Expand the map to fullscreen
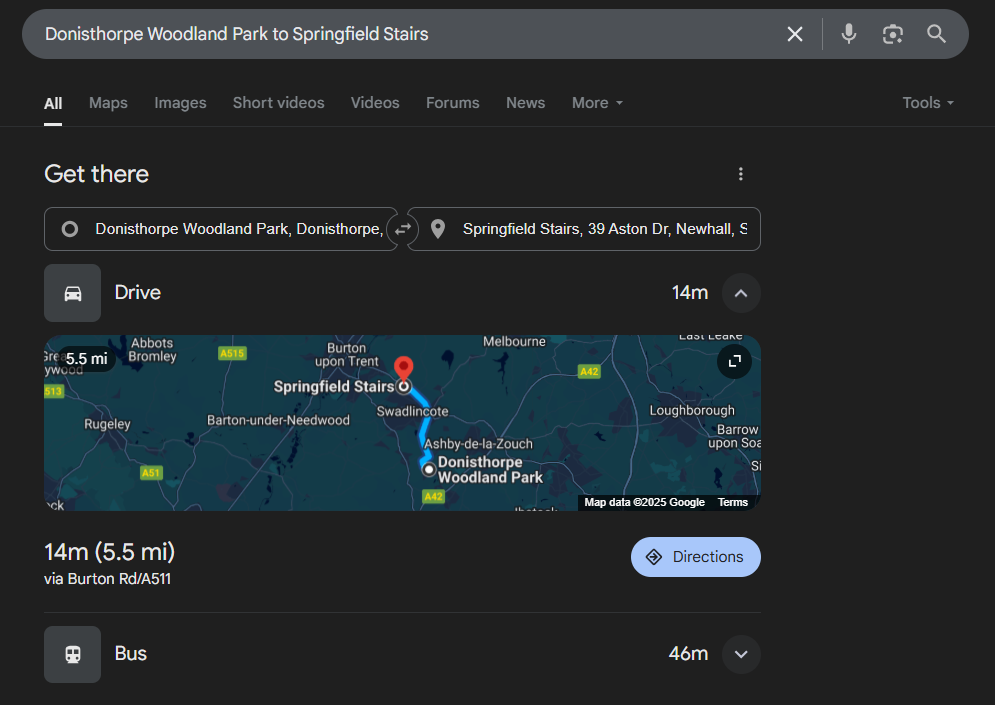Image resolution: width=995 pixels, height=705 pixels. tap(735, 361)
